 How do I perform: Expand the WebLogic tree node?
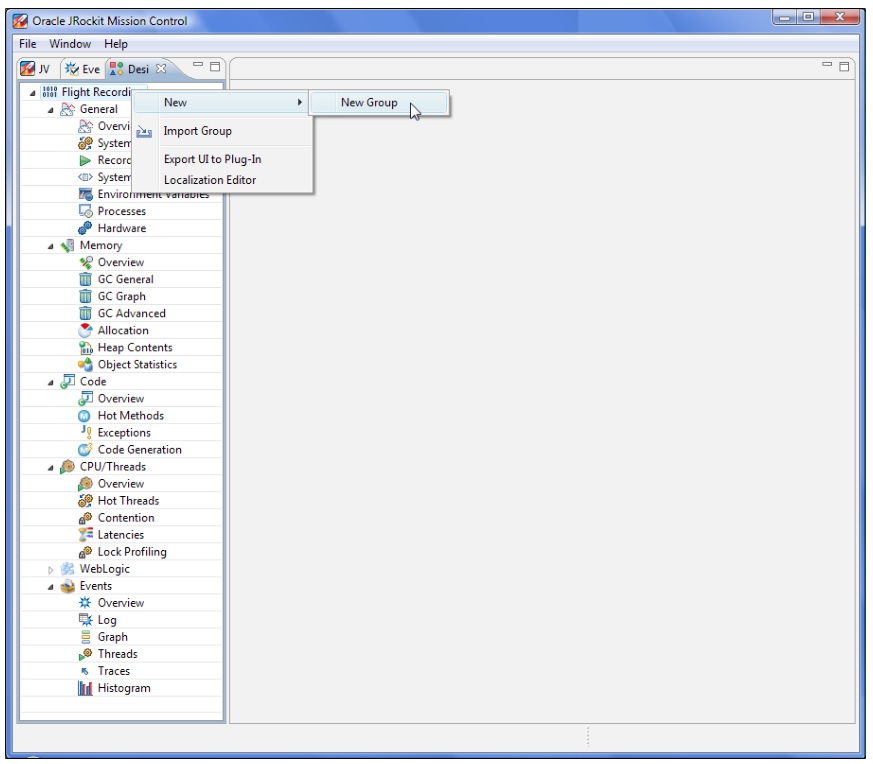coord(51,569)
